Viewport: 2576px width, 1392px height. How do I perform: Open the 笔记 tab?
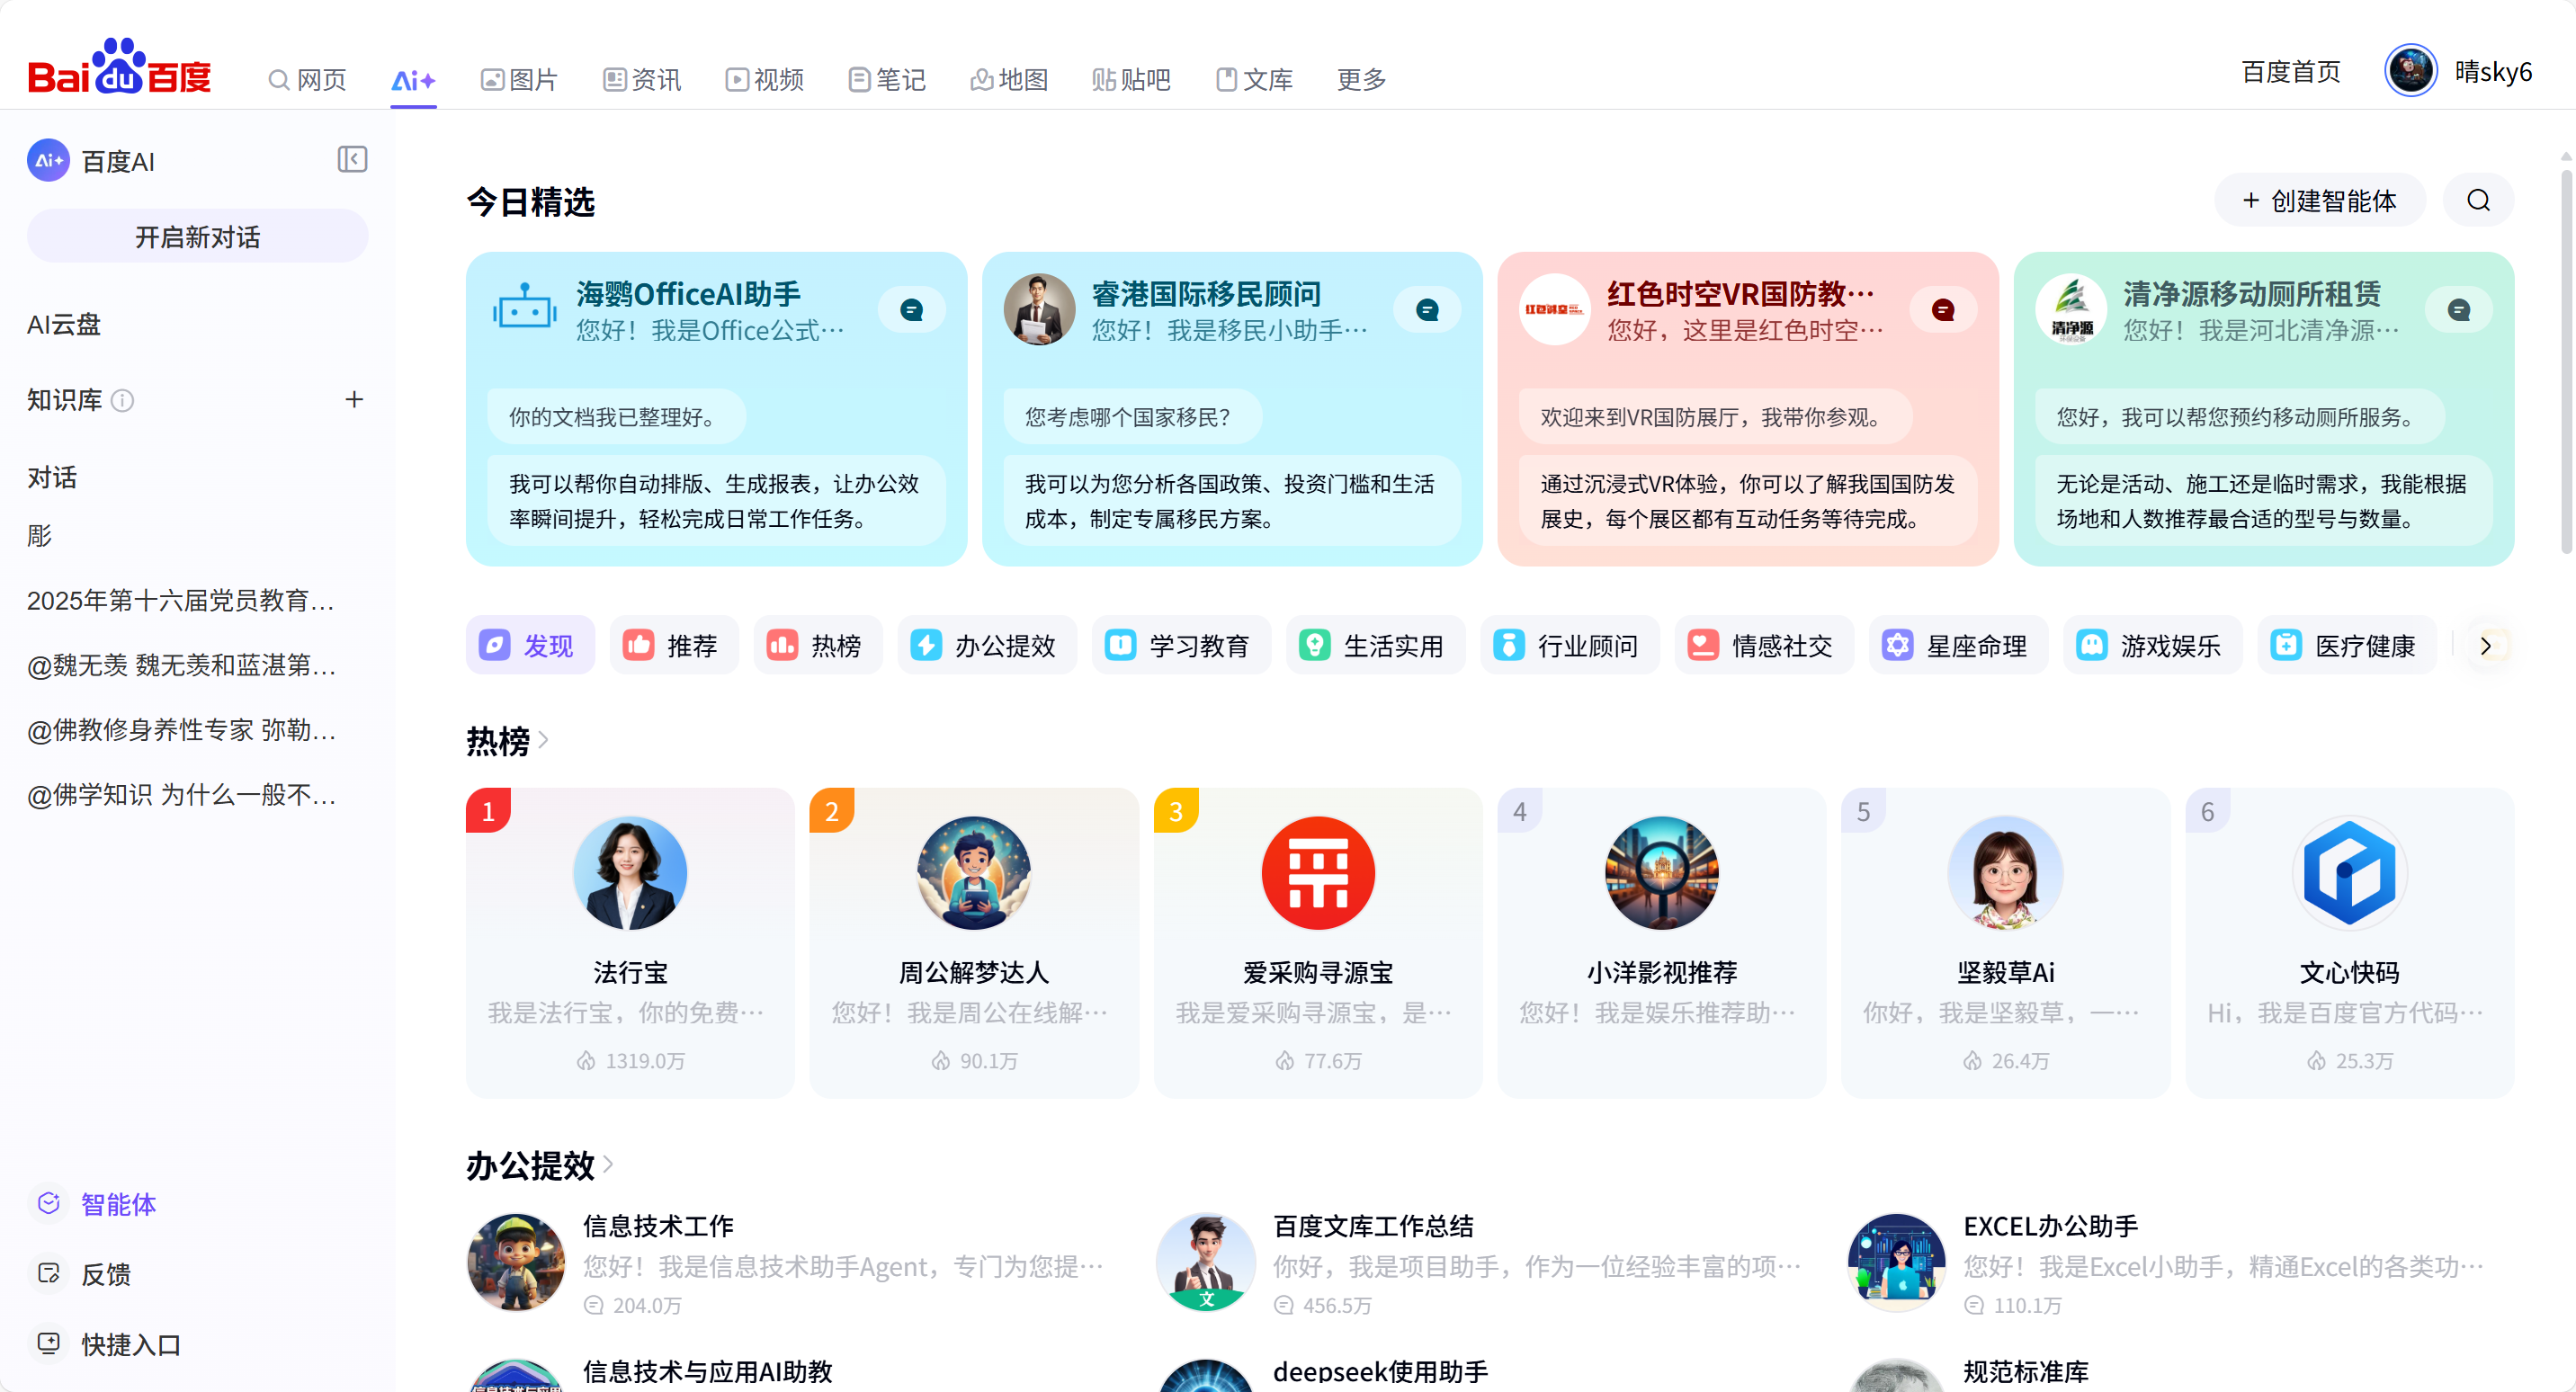tap(887, 79)
